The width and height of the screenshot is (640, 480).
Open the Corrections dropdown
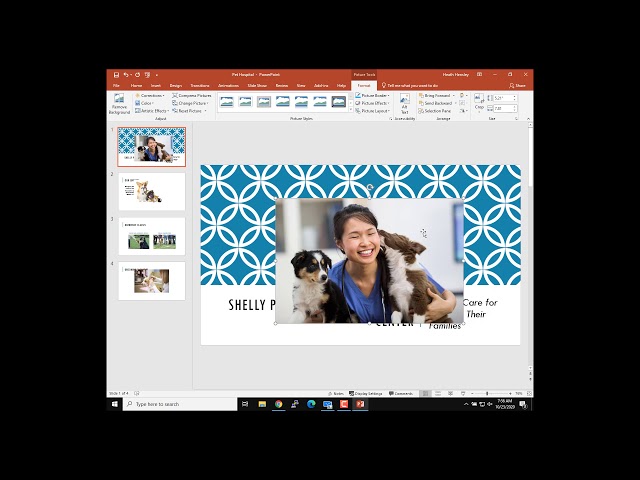pos(150,96)
